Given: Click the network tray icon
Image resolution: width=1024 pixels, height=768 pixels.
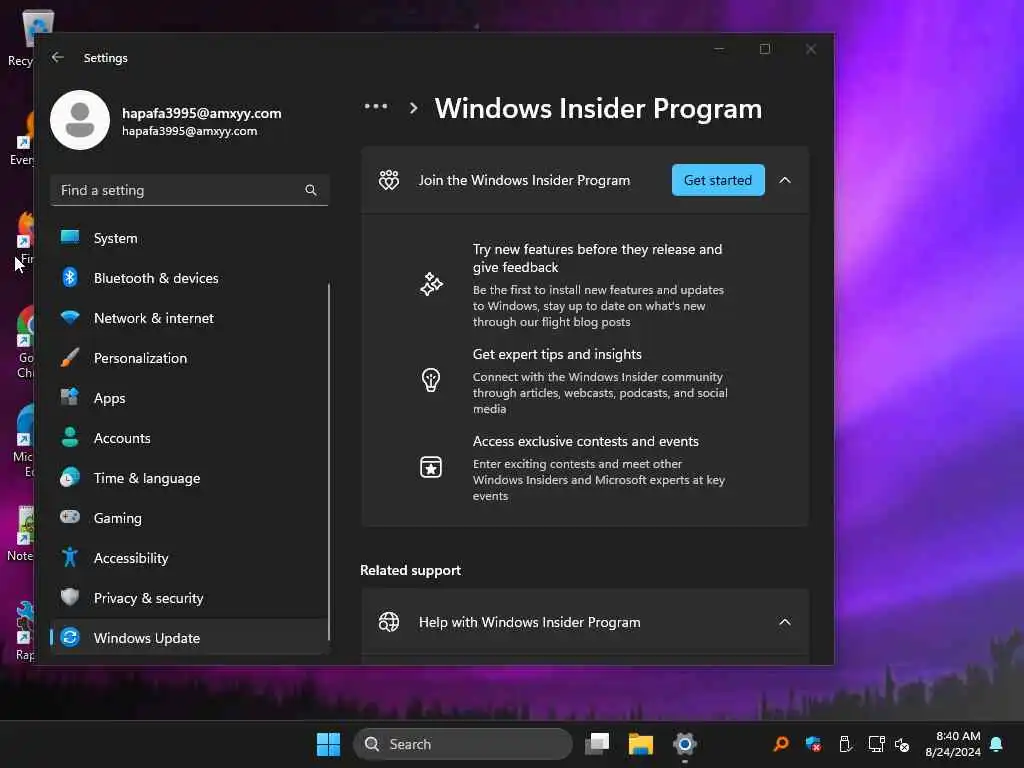Looking at the screenshot, I should tap(876, 744).
